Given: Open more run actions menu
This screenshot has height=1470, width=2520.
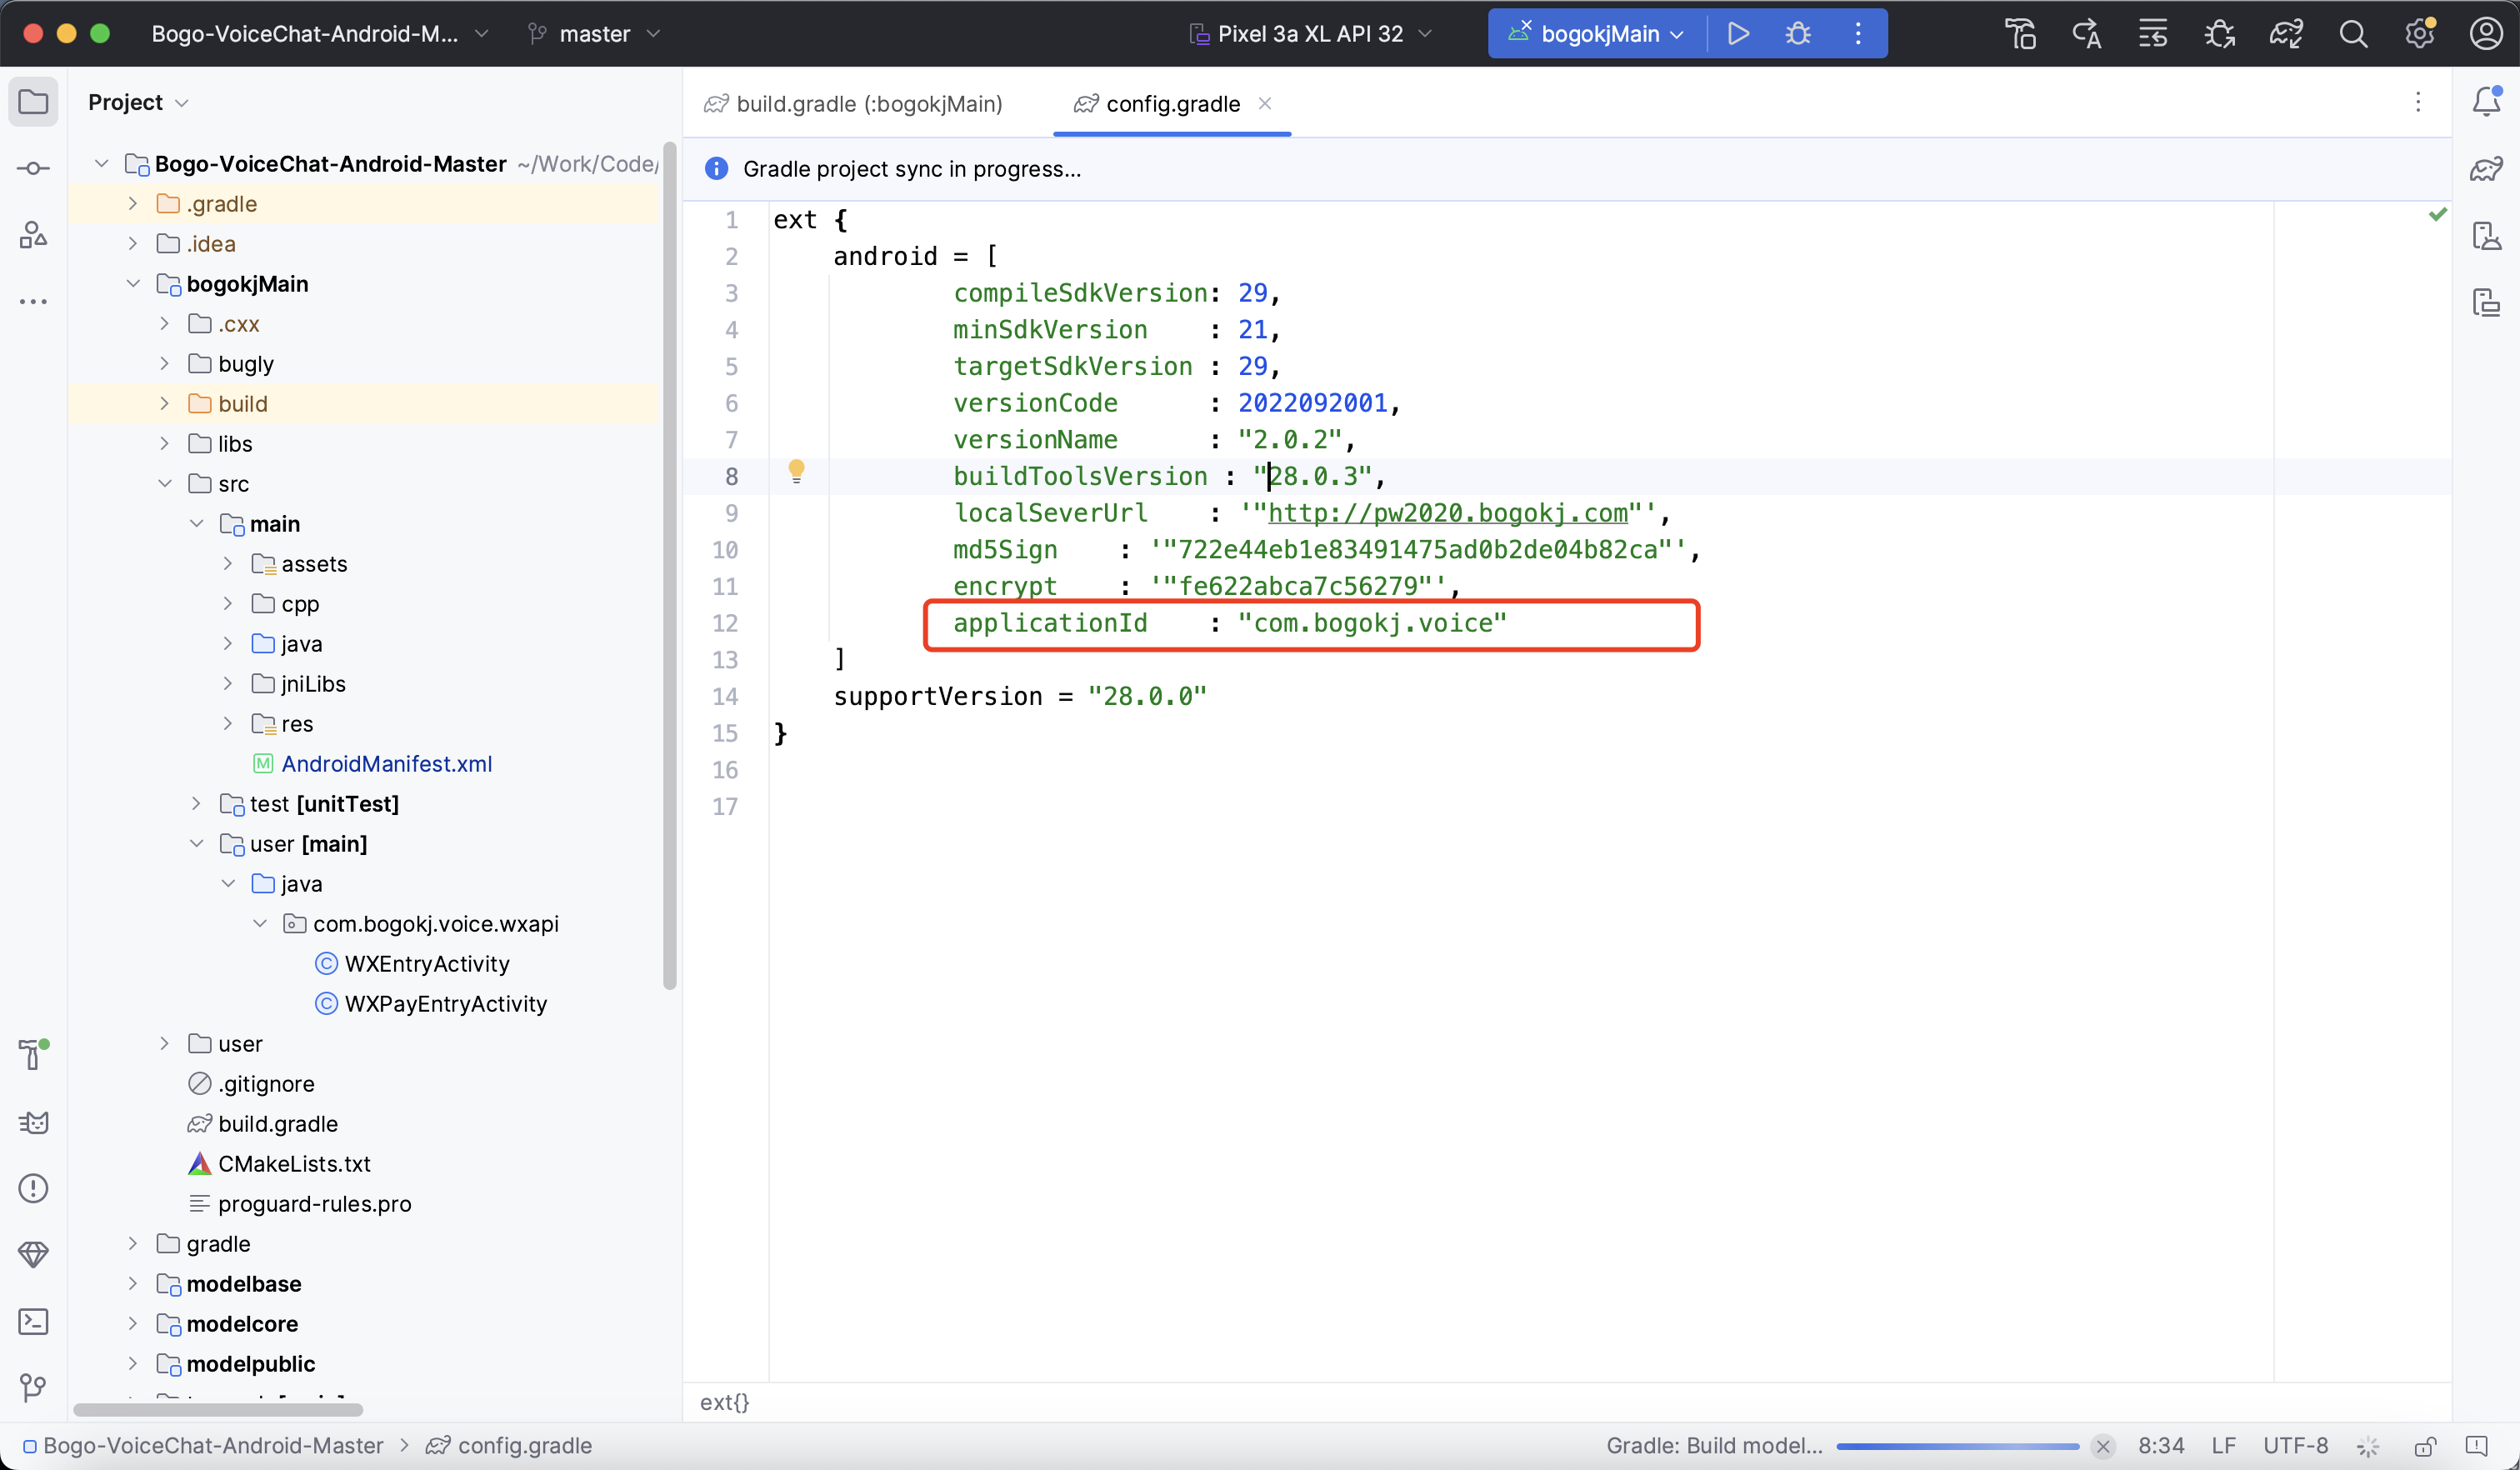Looking at the screenshot, I should pos(1858,33).
